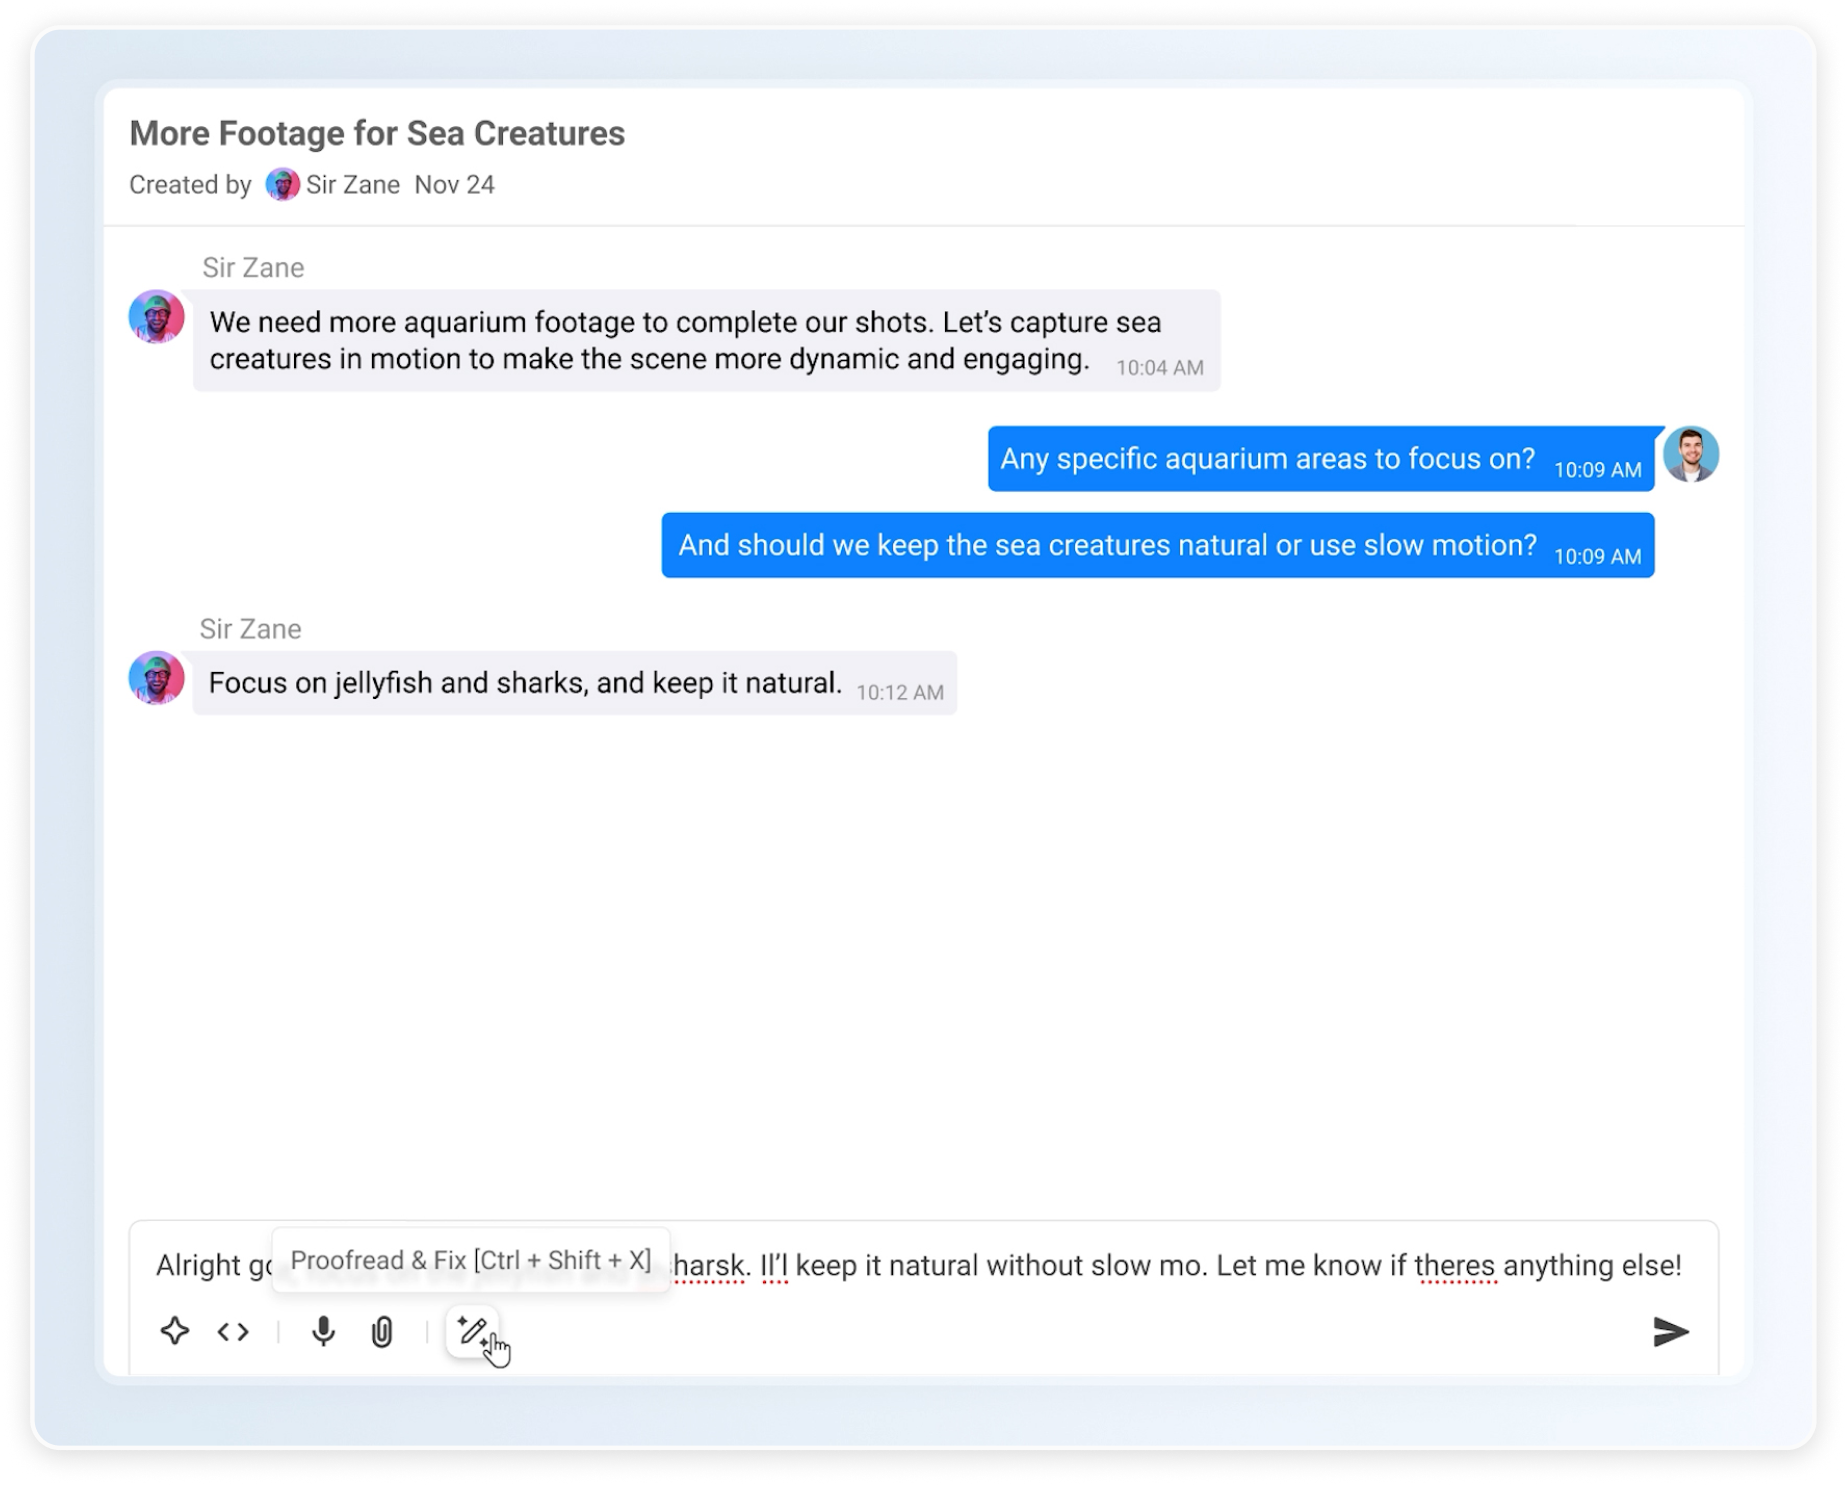Open the profile photo beside the blue messages

pyautogui.click(x=1690, y=455)
